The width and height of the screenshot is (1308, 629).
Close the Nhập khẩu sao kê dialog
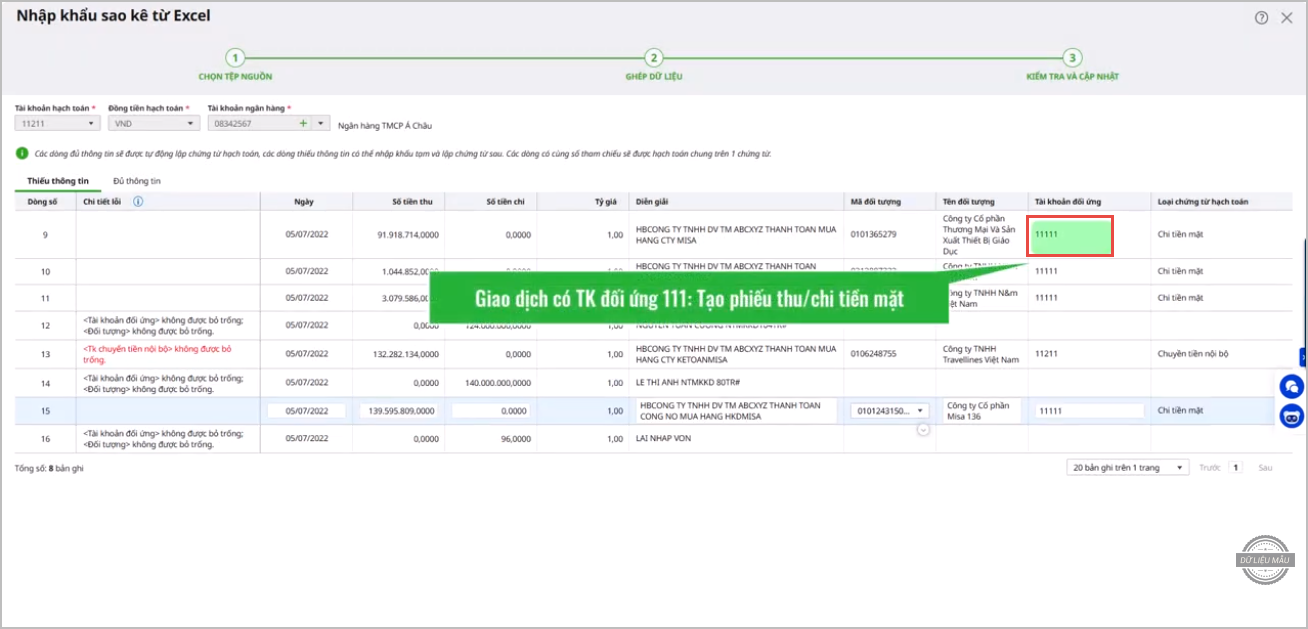point(1287,17)
